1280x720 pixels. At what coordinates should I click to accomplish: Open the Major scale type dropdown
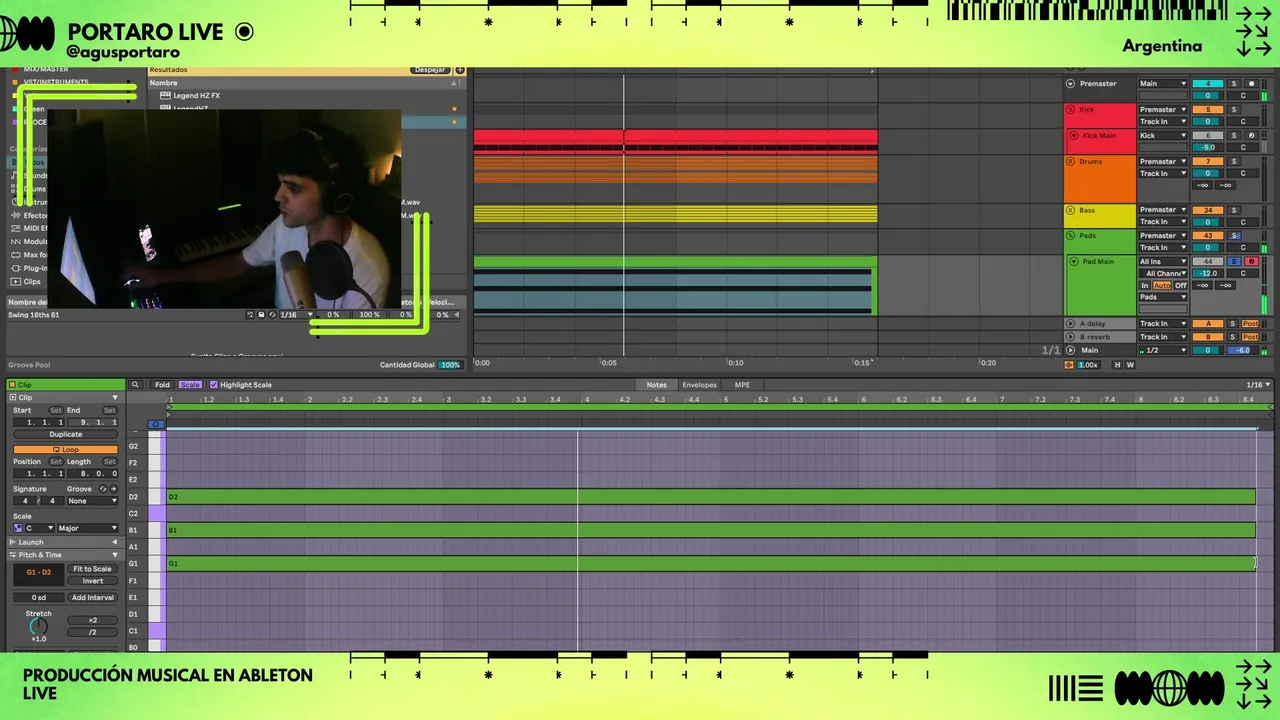click(x=87, y=528)
